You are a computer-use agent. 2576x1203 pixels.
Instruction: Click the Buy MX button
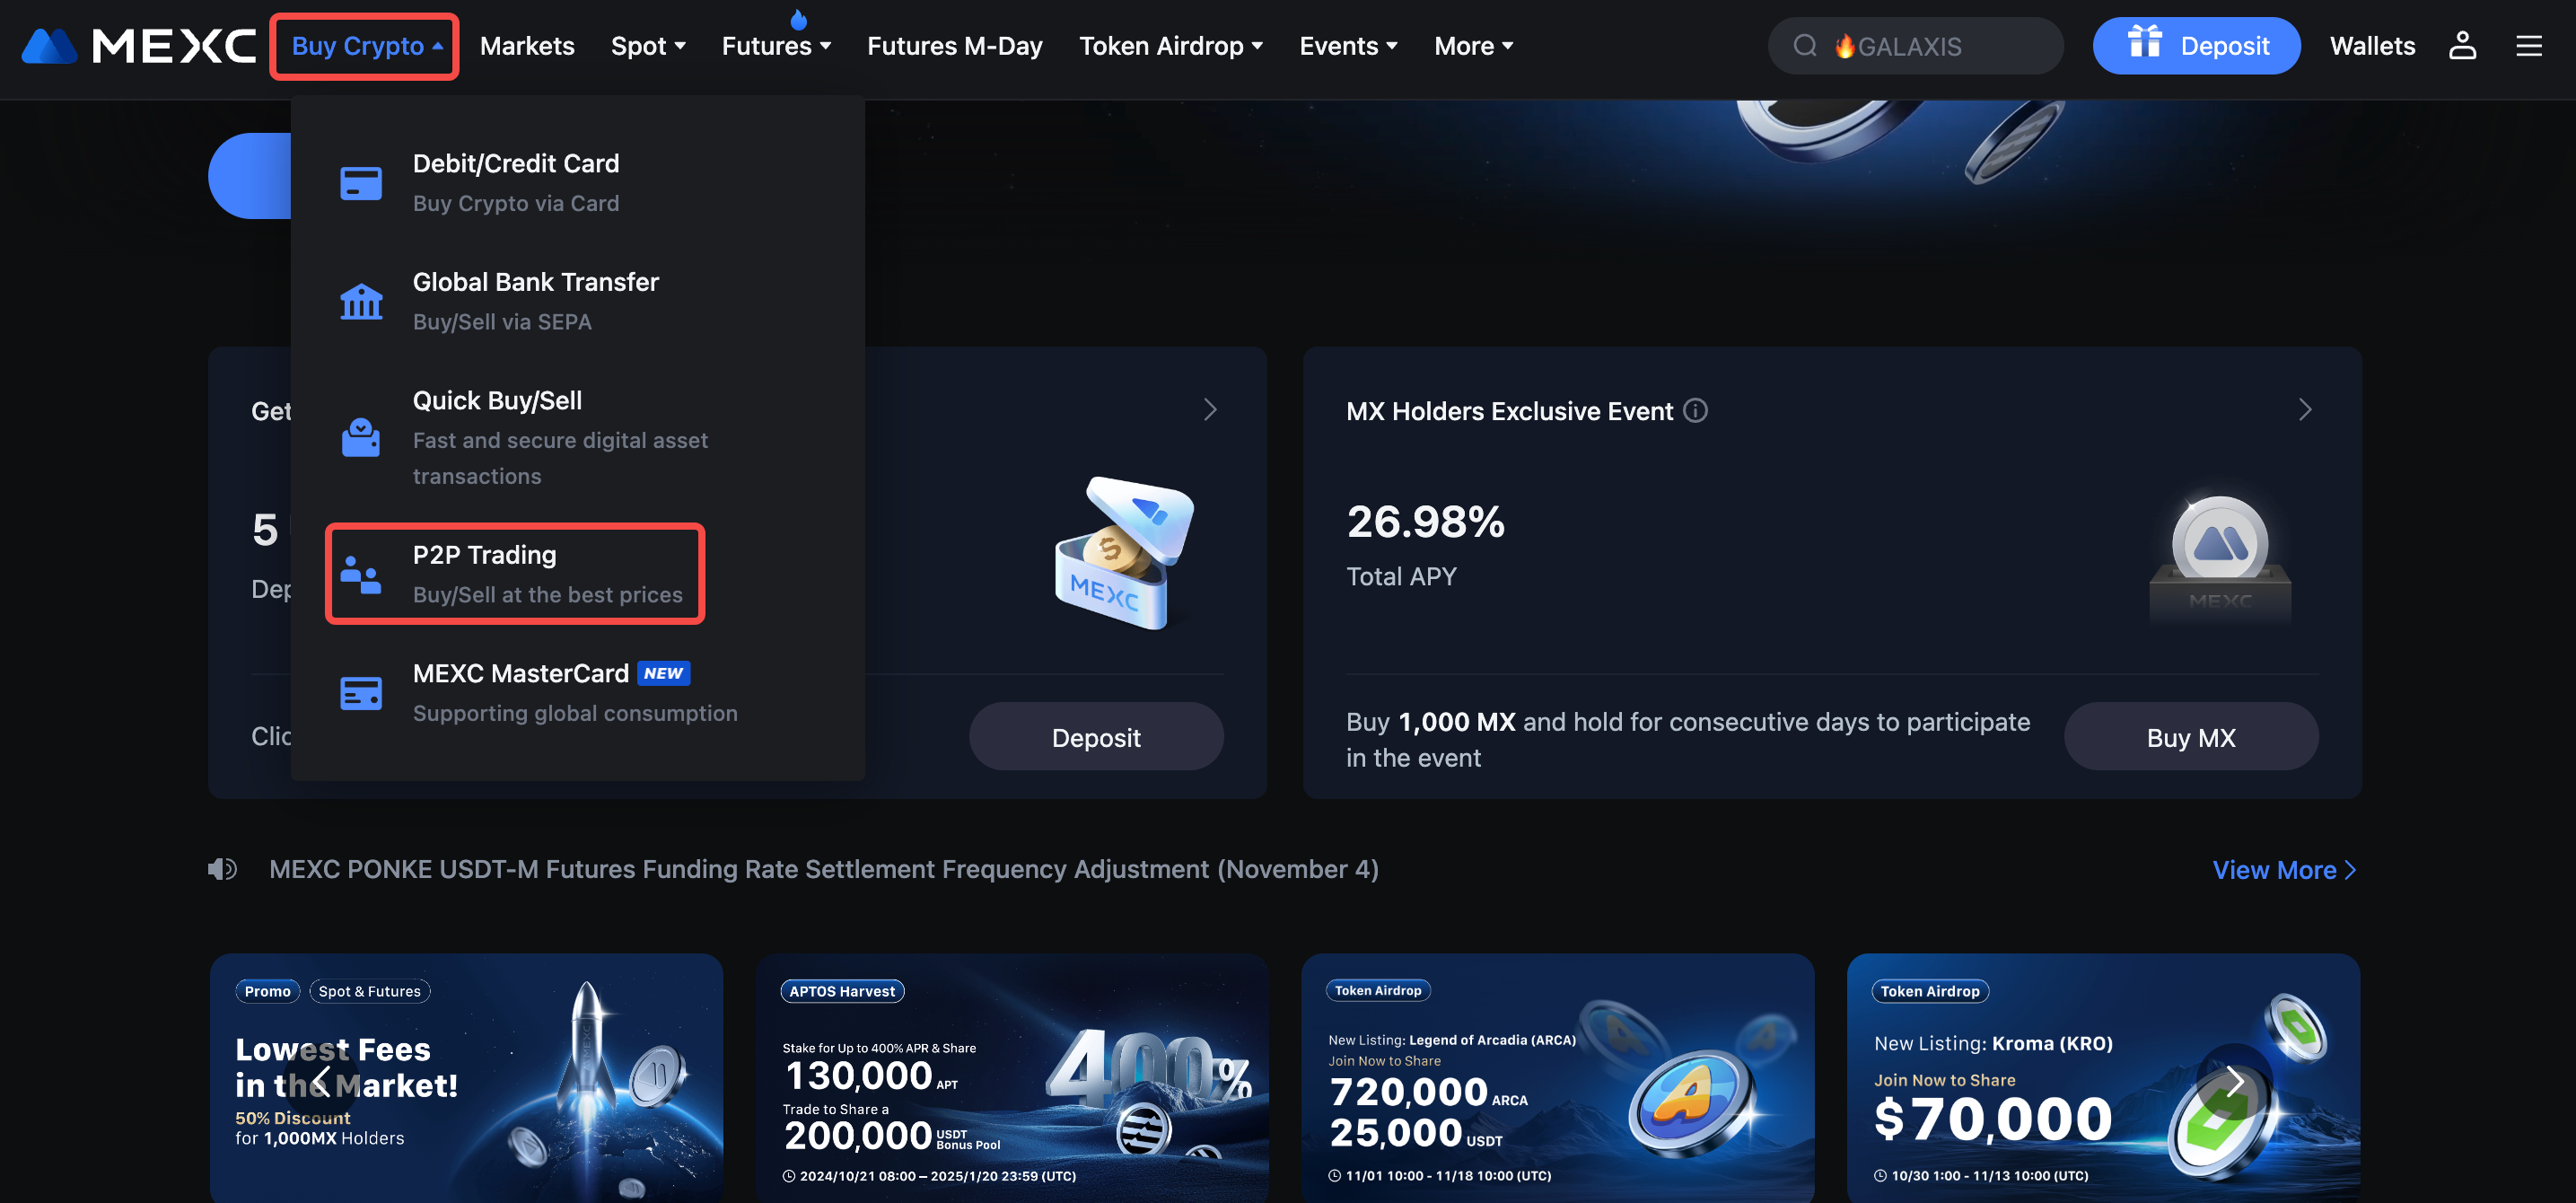point(2190,737)
